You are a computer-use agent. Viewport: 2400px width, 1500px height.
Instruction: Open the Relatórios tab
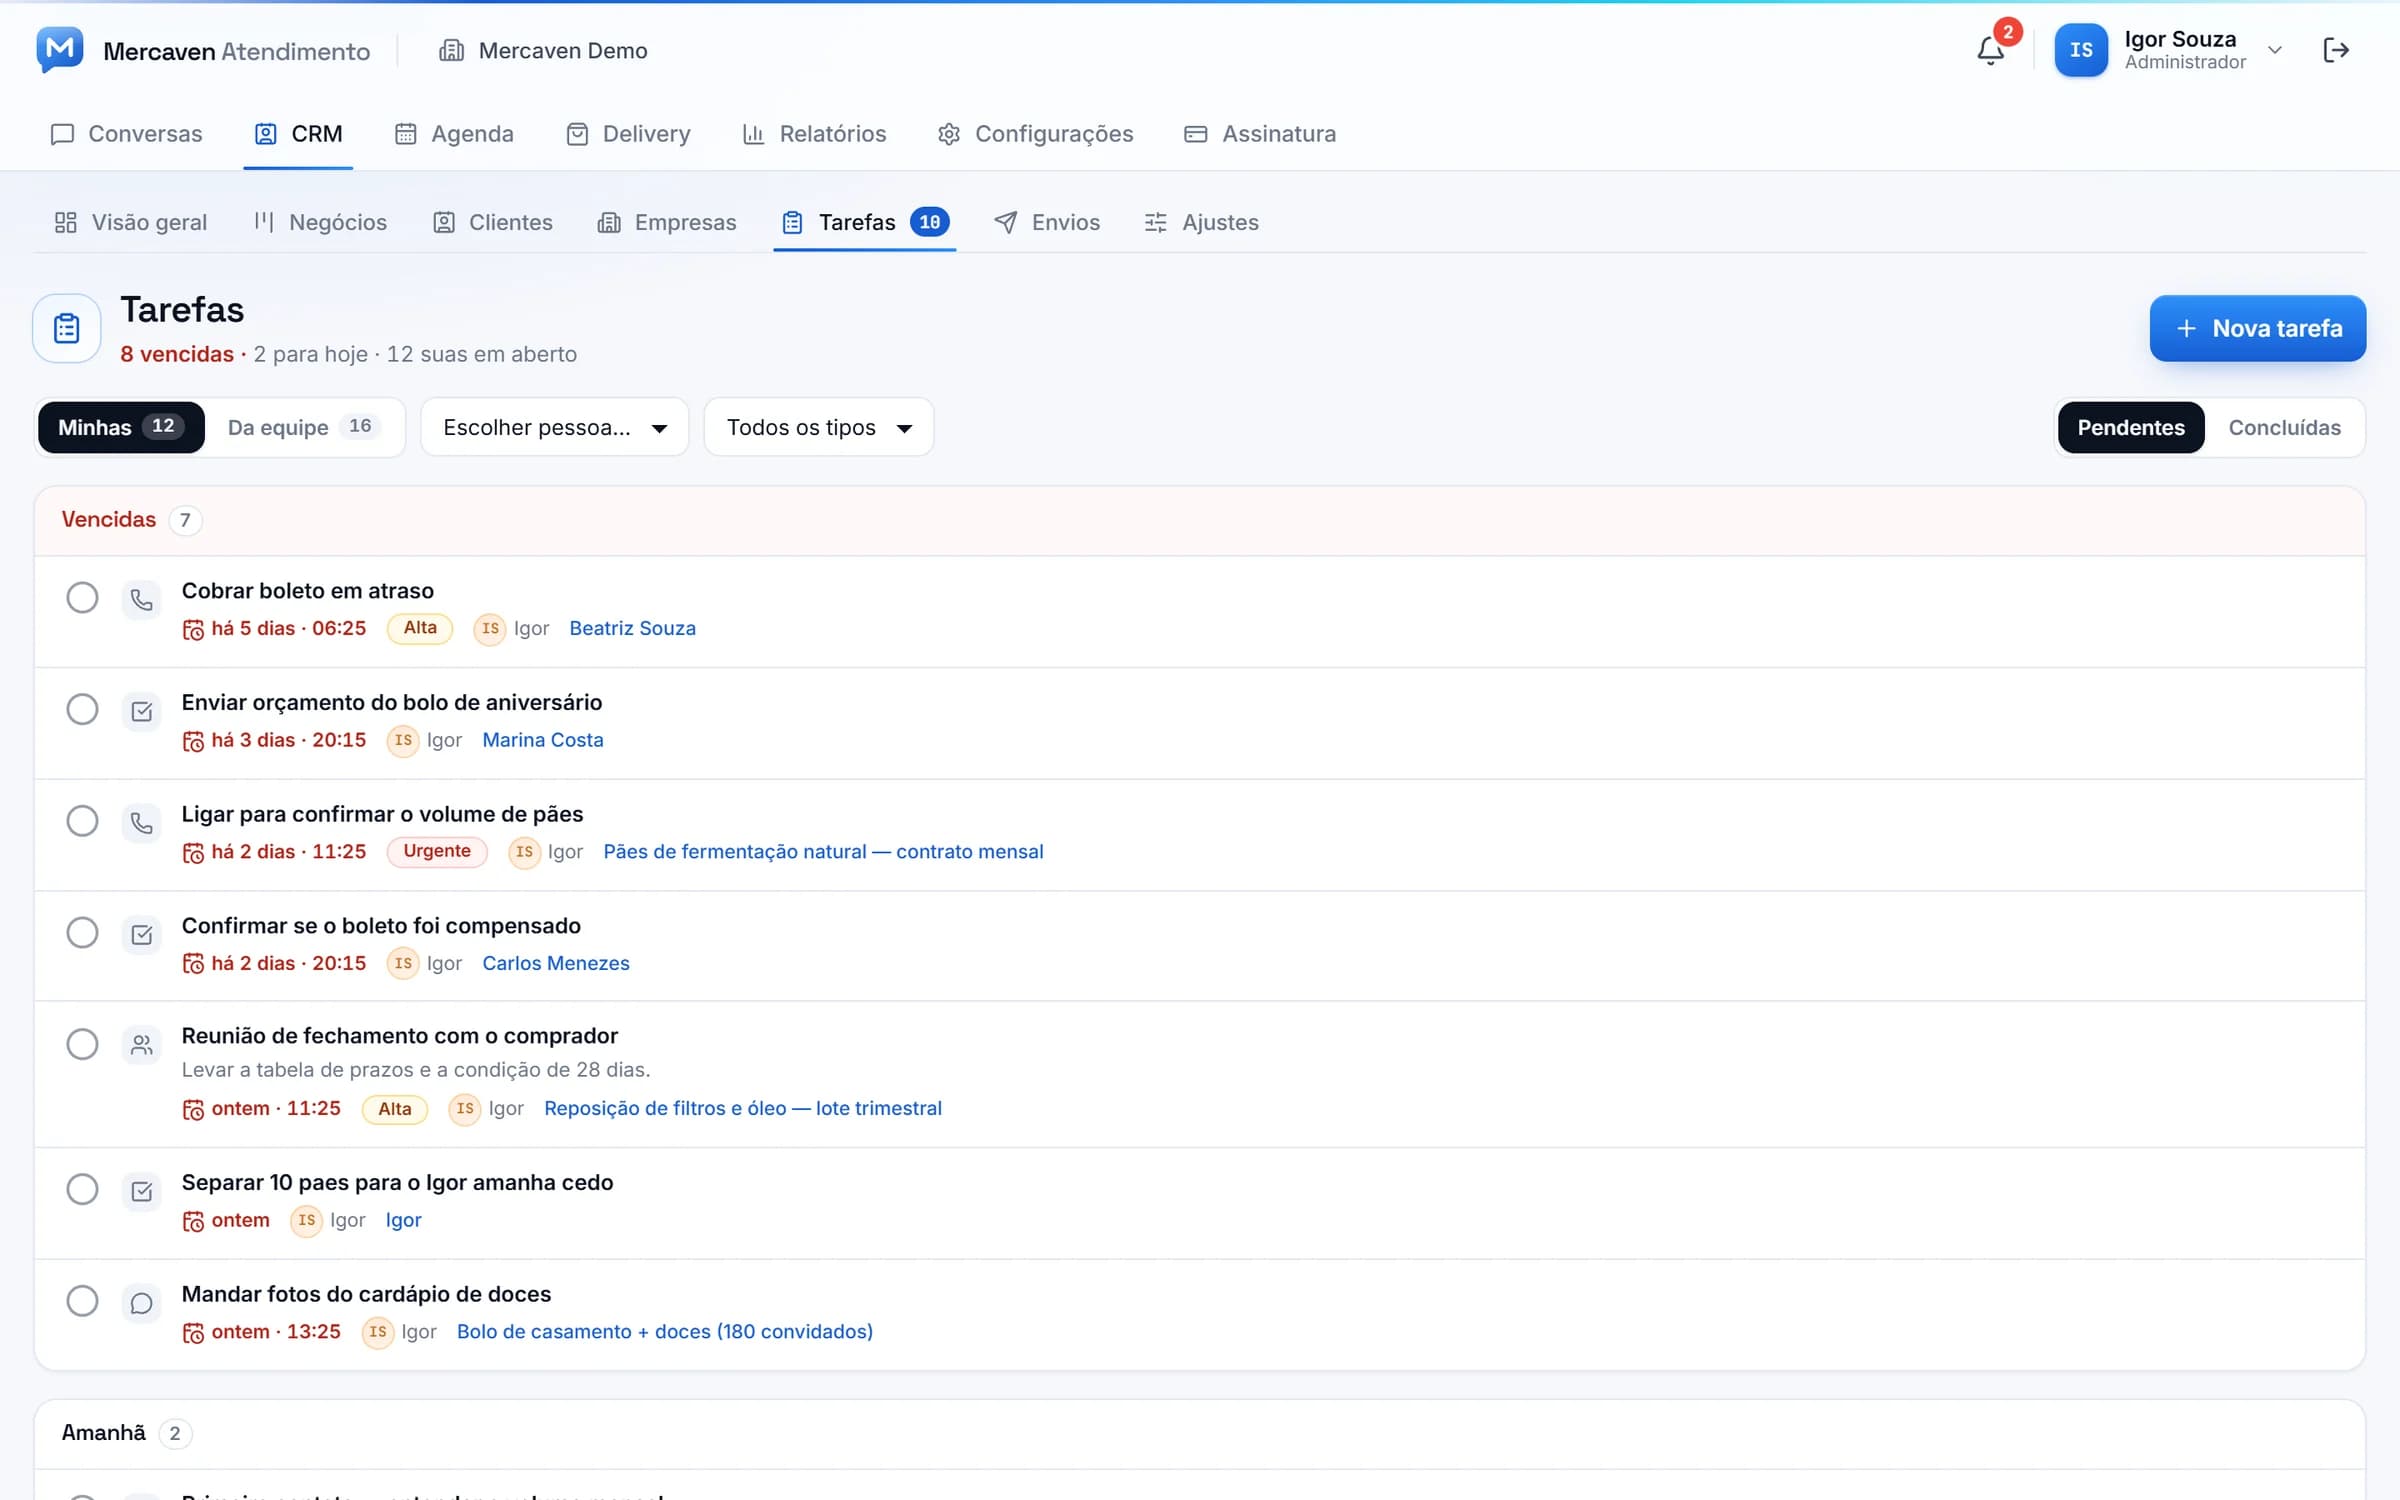click(814, 134)
